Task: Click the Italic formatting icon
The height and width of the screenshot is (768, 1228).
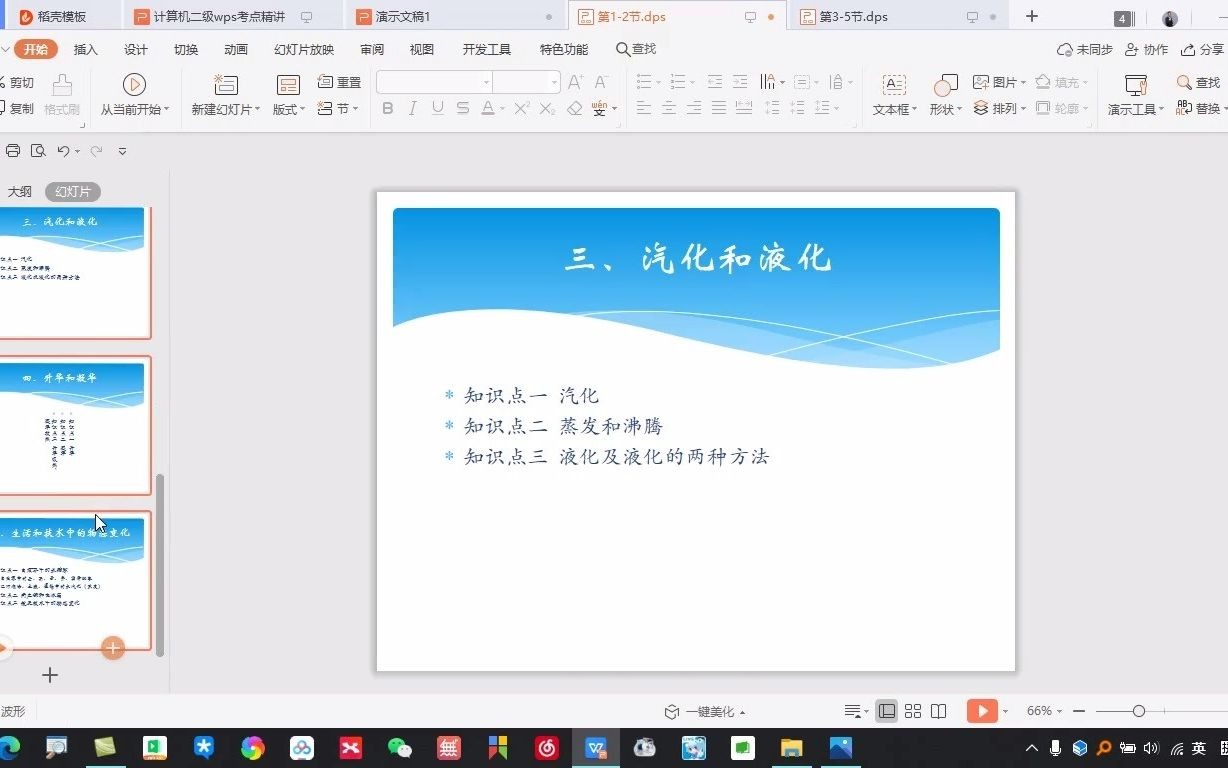Action: pos(412,108)
